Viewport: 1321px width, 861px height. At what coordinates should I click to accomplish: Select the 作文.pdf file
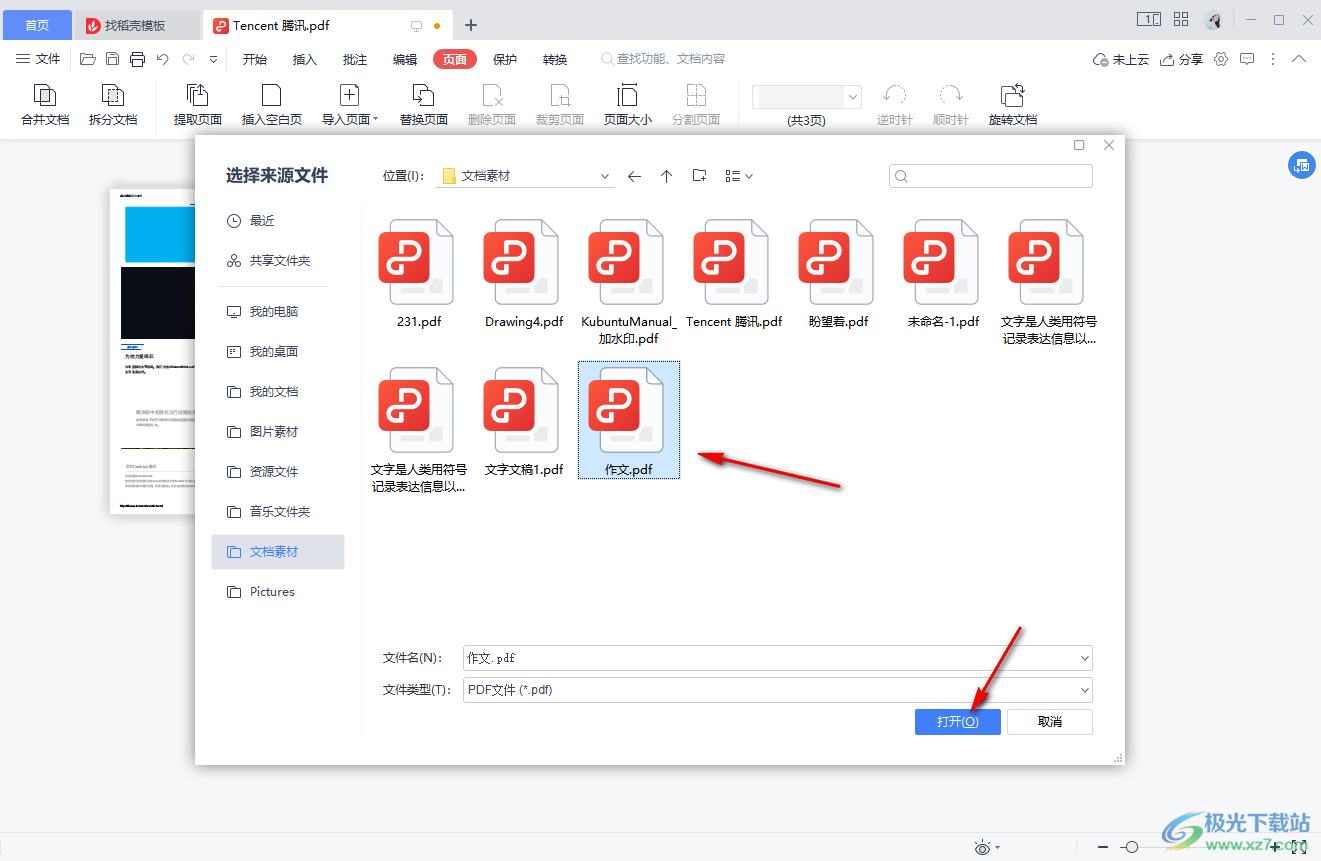(x=629, y=420)
